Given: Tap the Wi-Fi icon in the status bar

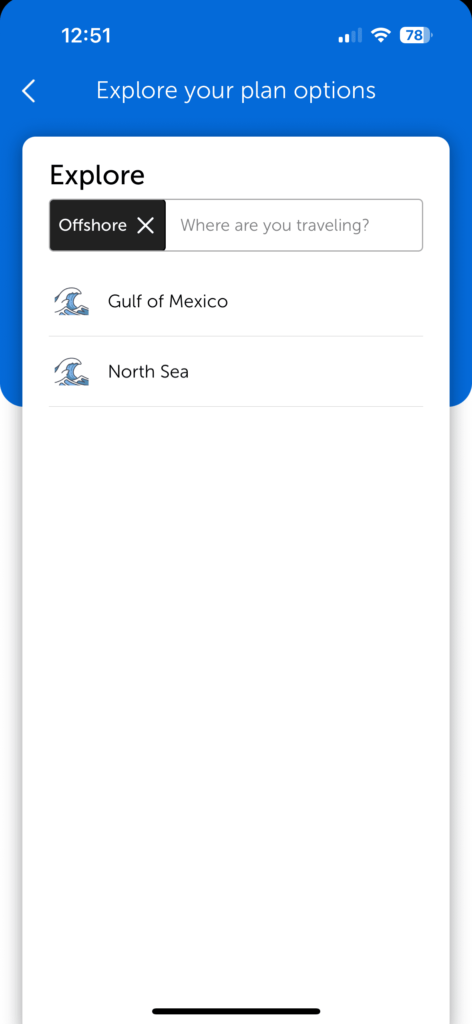Looking at the screenshot, I should tap(380, 35).
